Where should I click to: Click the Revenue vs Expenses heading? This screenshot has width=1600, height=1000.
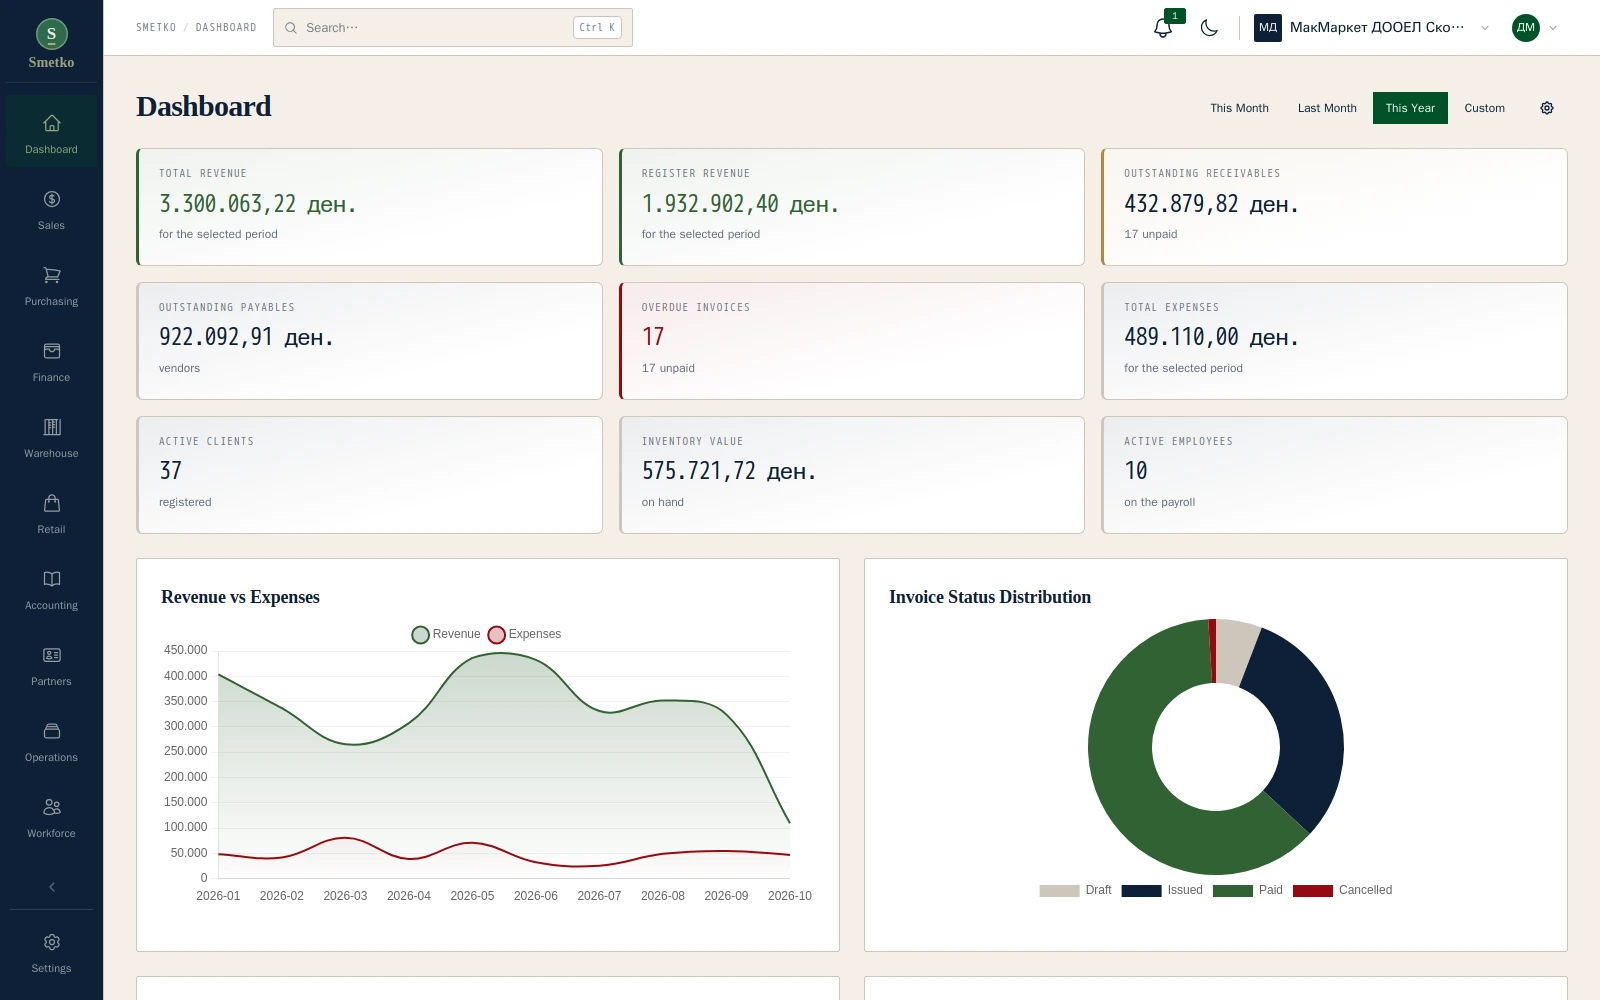[240, 597]
